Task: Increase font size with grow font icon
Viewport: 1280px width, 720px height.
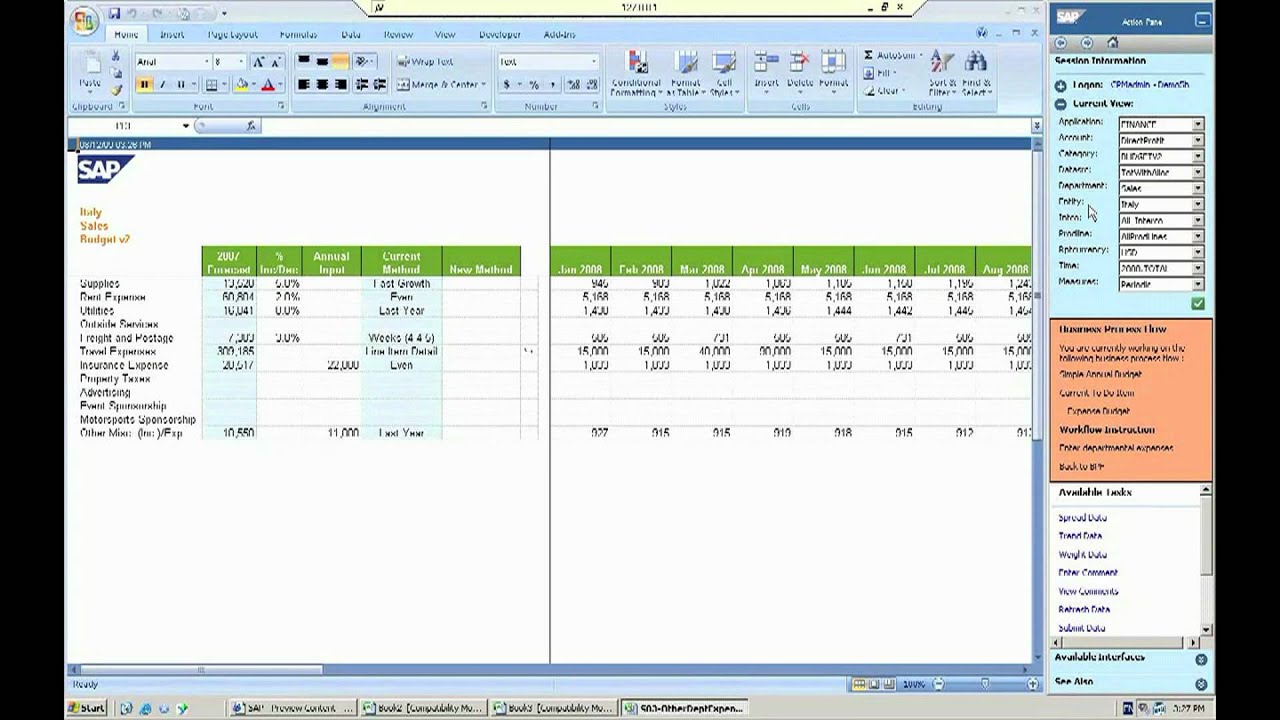Action: pyautogui.click(x=258, y=62)
